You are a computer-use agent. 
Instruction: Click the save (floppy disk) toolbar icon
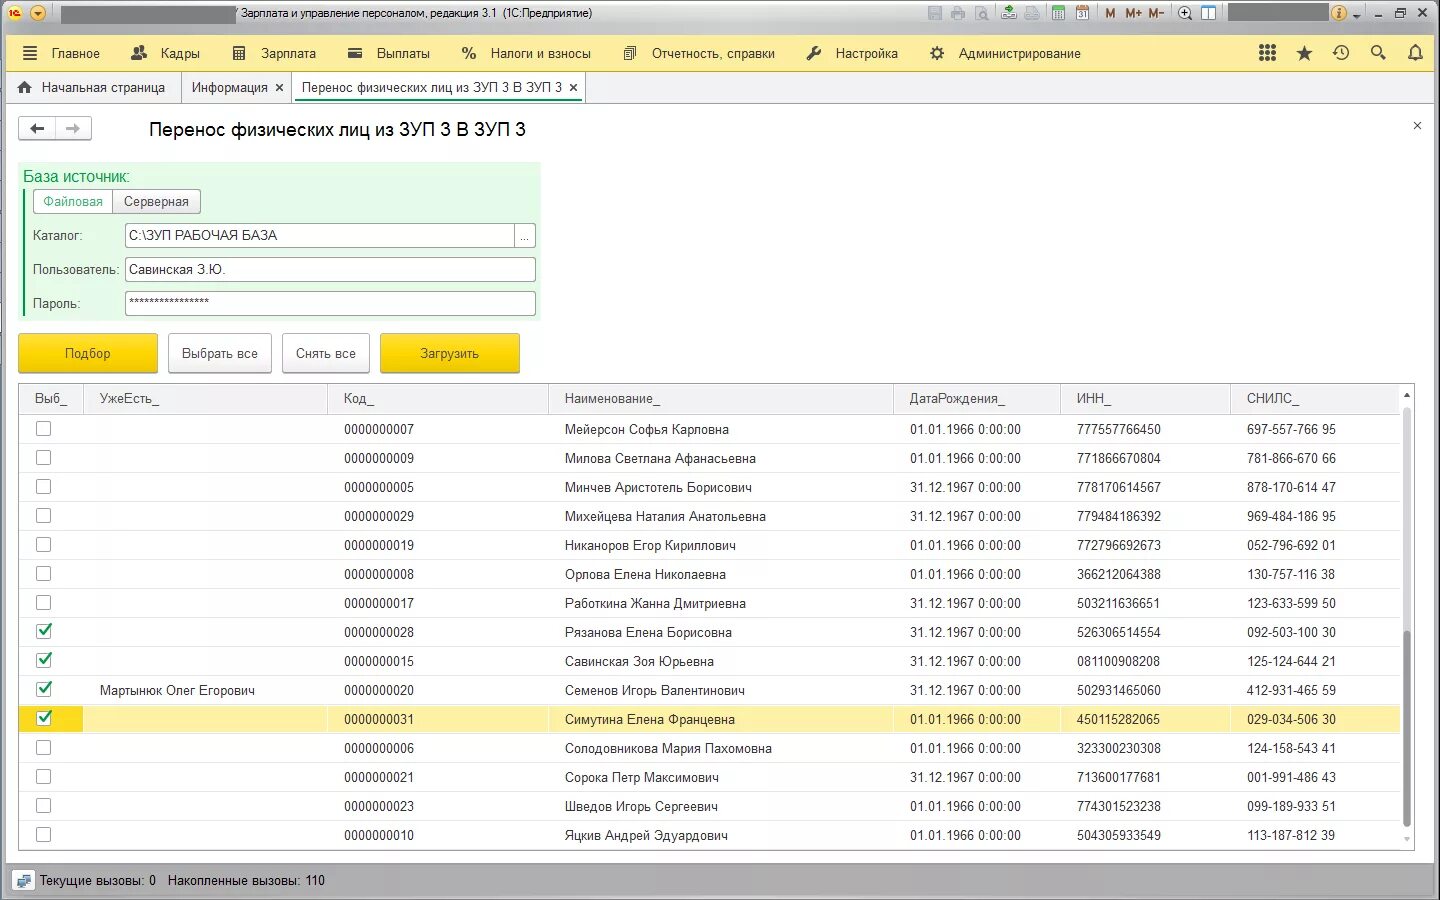point(935,13)
